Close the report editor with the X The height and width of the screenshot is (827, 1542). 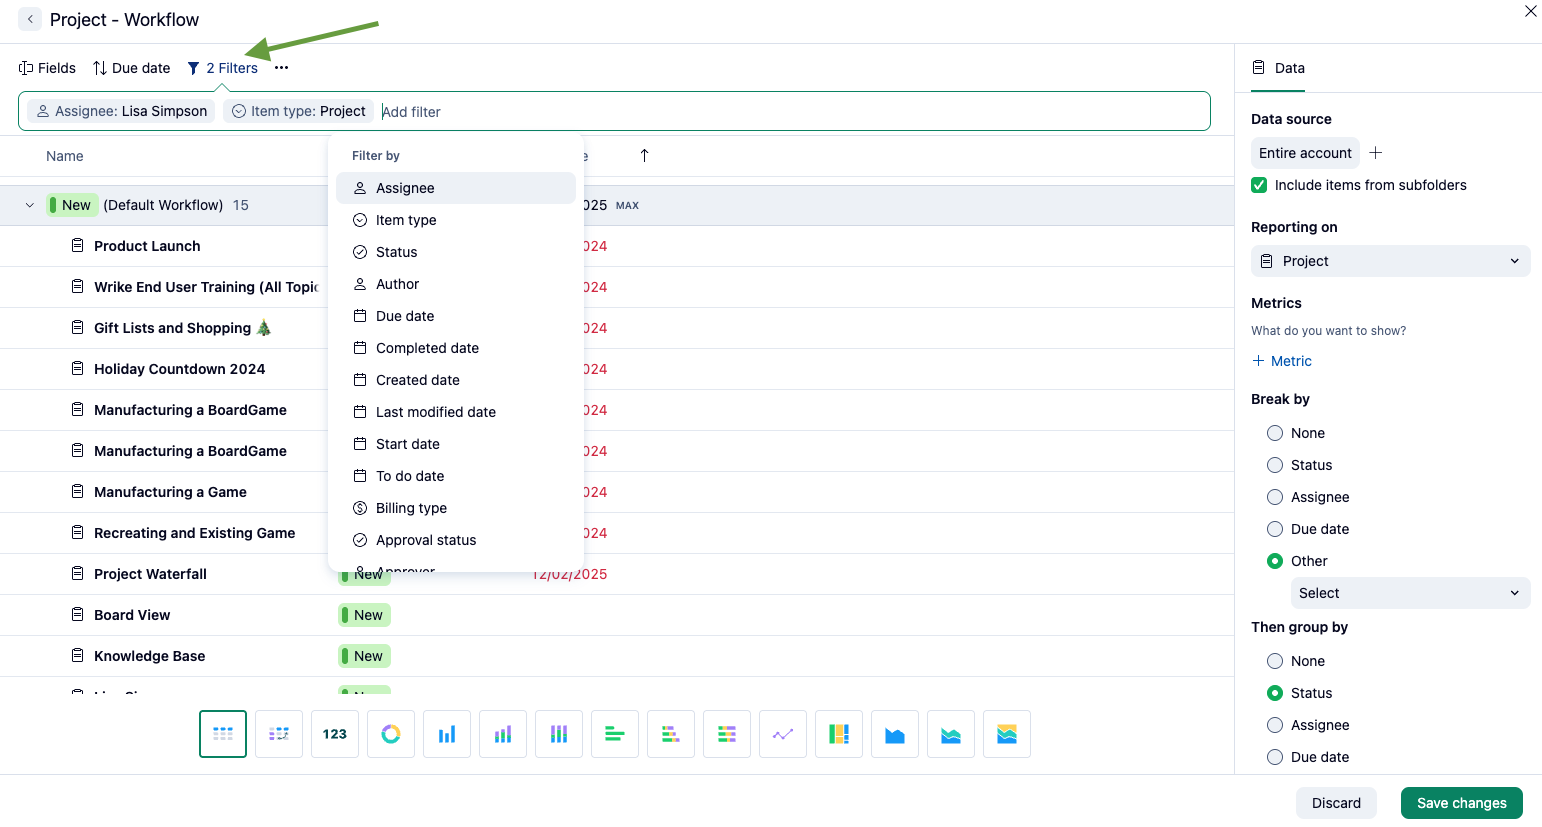point(1530,11)
